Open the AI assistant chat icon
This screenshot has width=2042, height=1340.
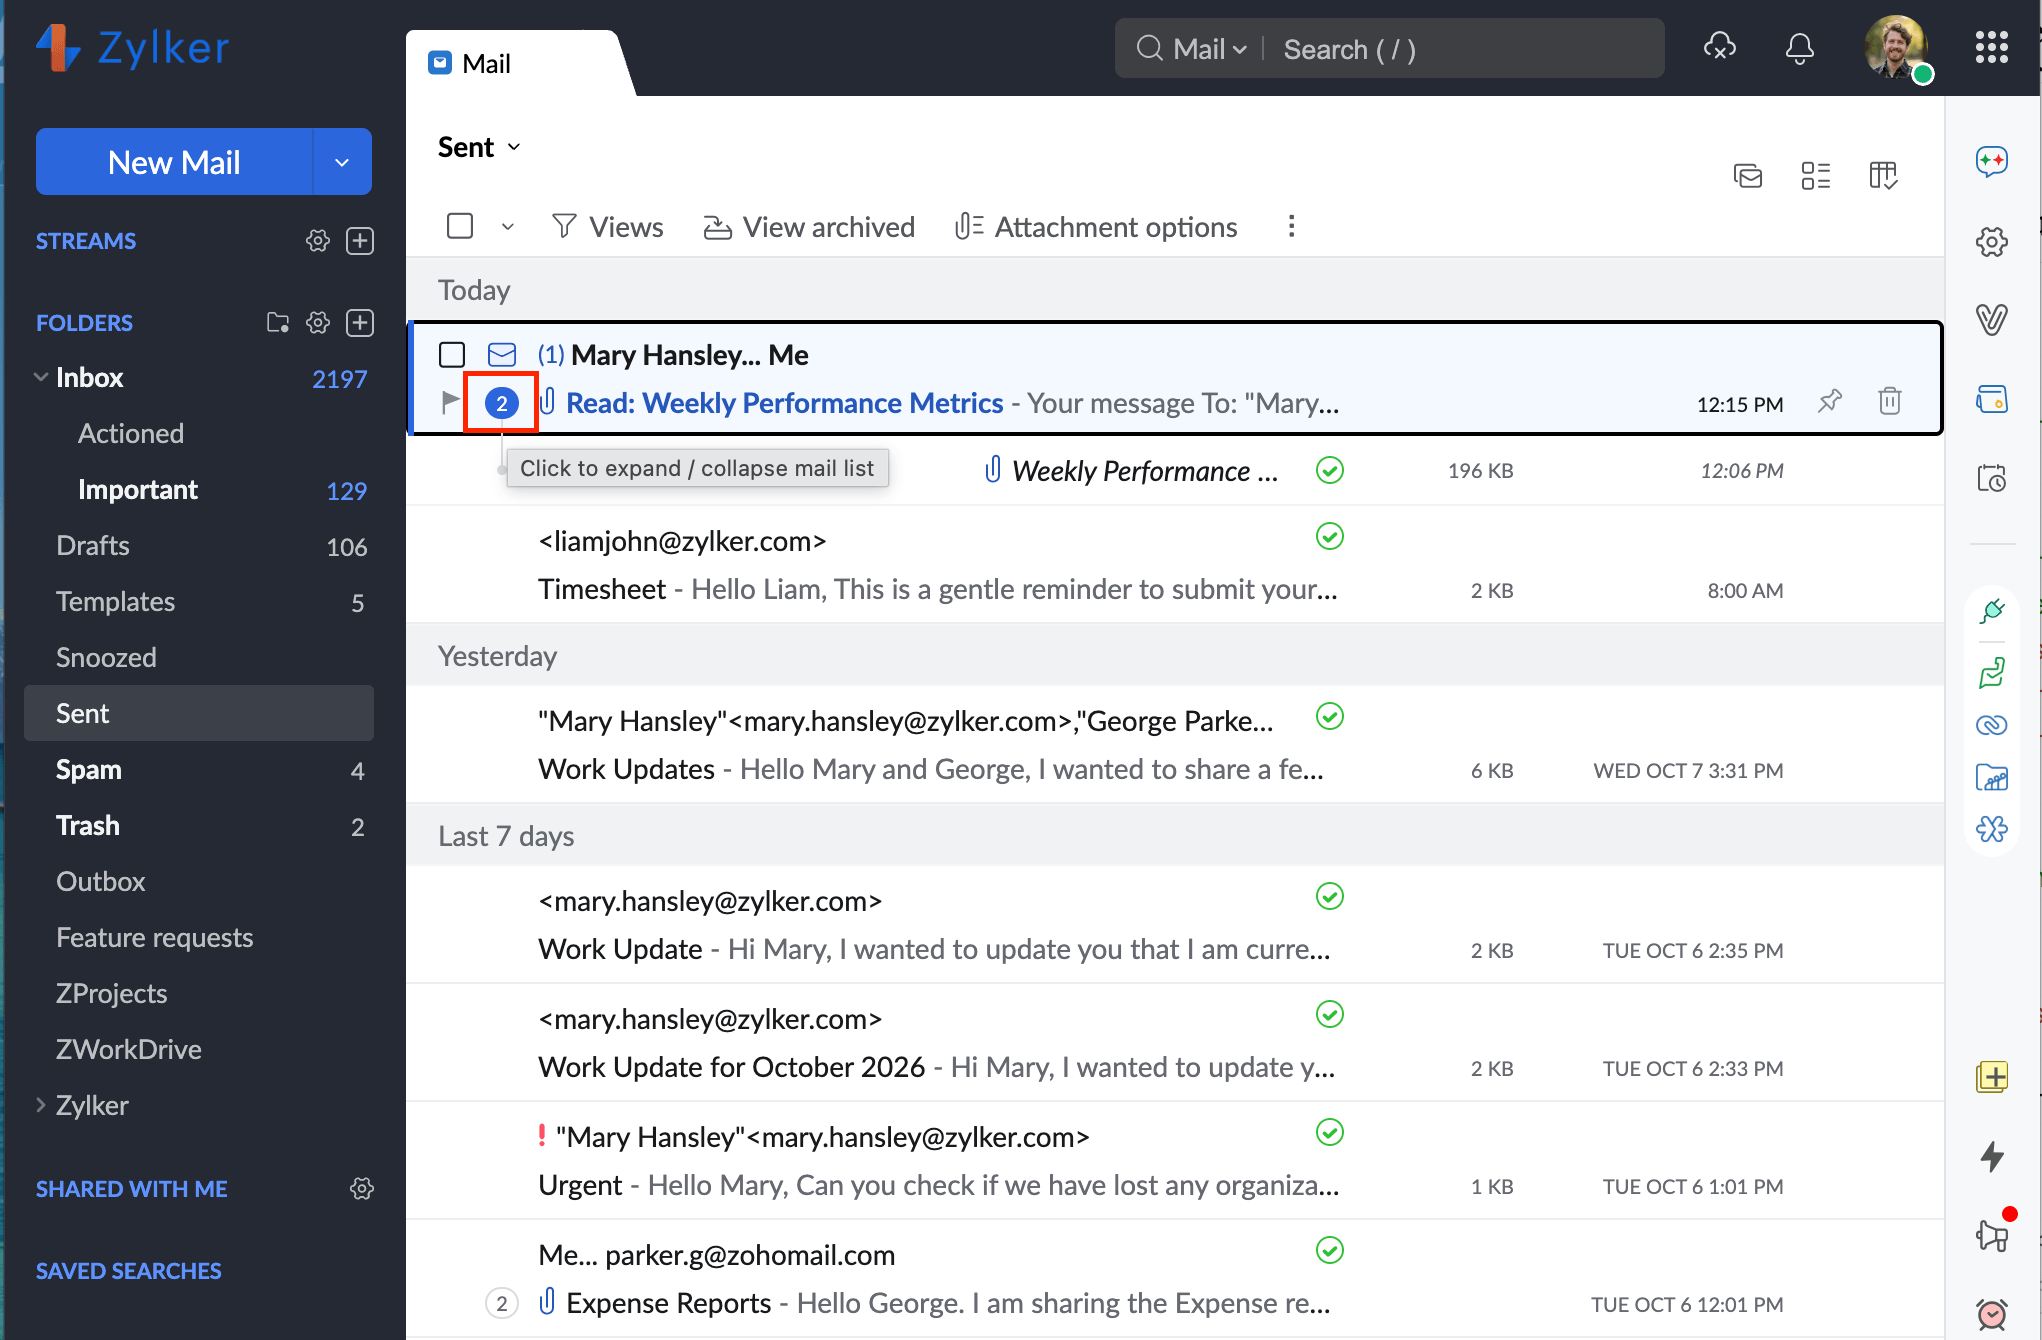(x=1992, y=161)
